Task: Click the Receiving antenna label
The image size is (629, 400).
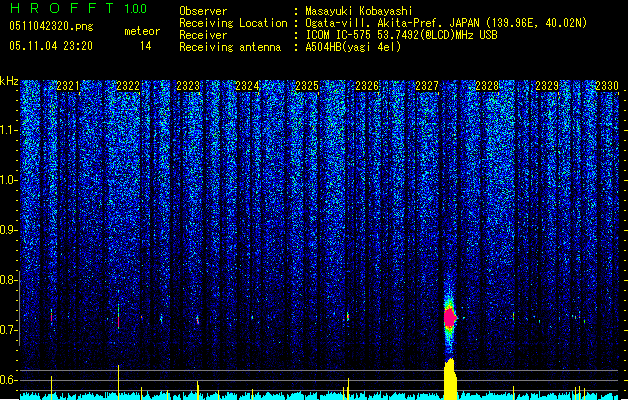Action: (230, 47)
